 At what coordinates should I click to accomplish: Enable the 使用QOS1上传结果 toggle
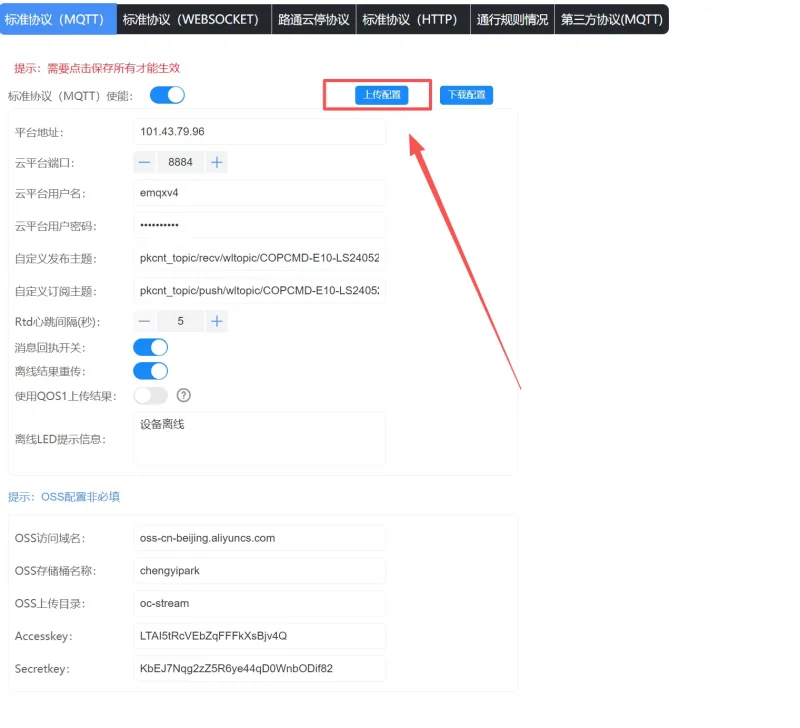tap(150, 396)
